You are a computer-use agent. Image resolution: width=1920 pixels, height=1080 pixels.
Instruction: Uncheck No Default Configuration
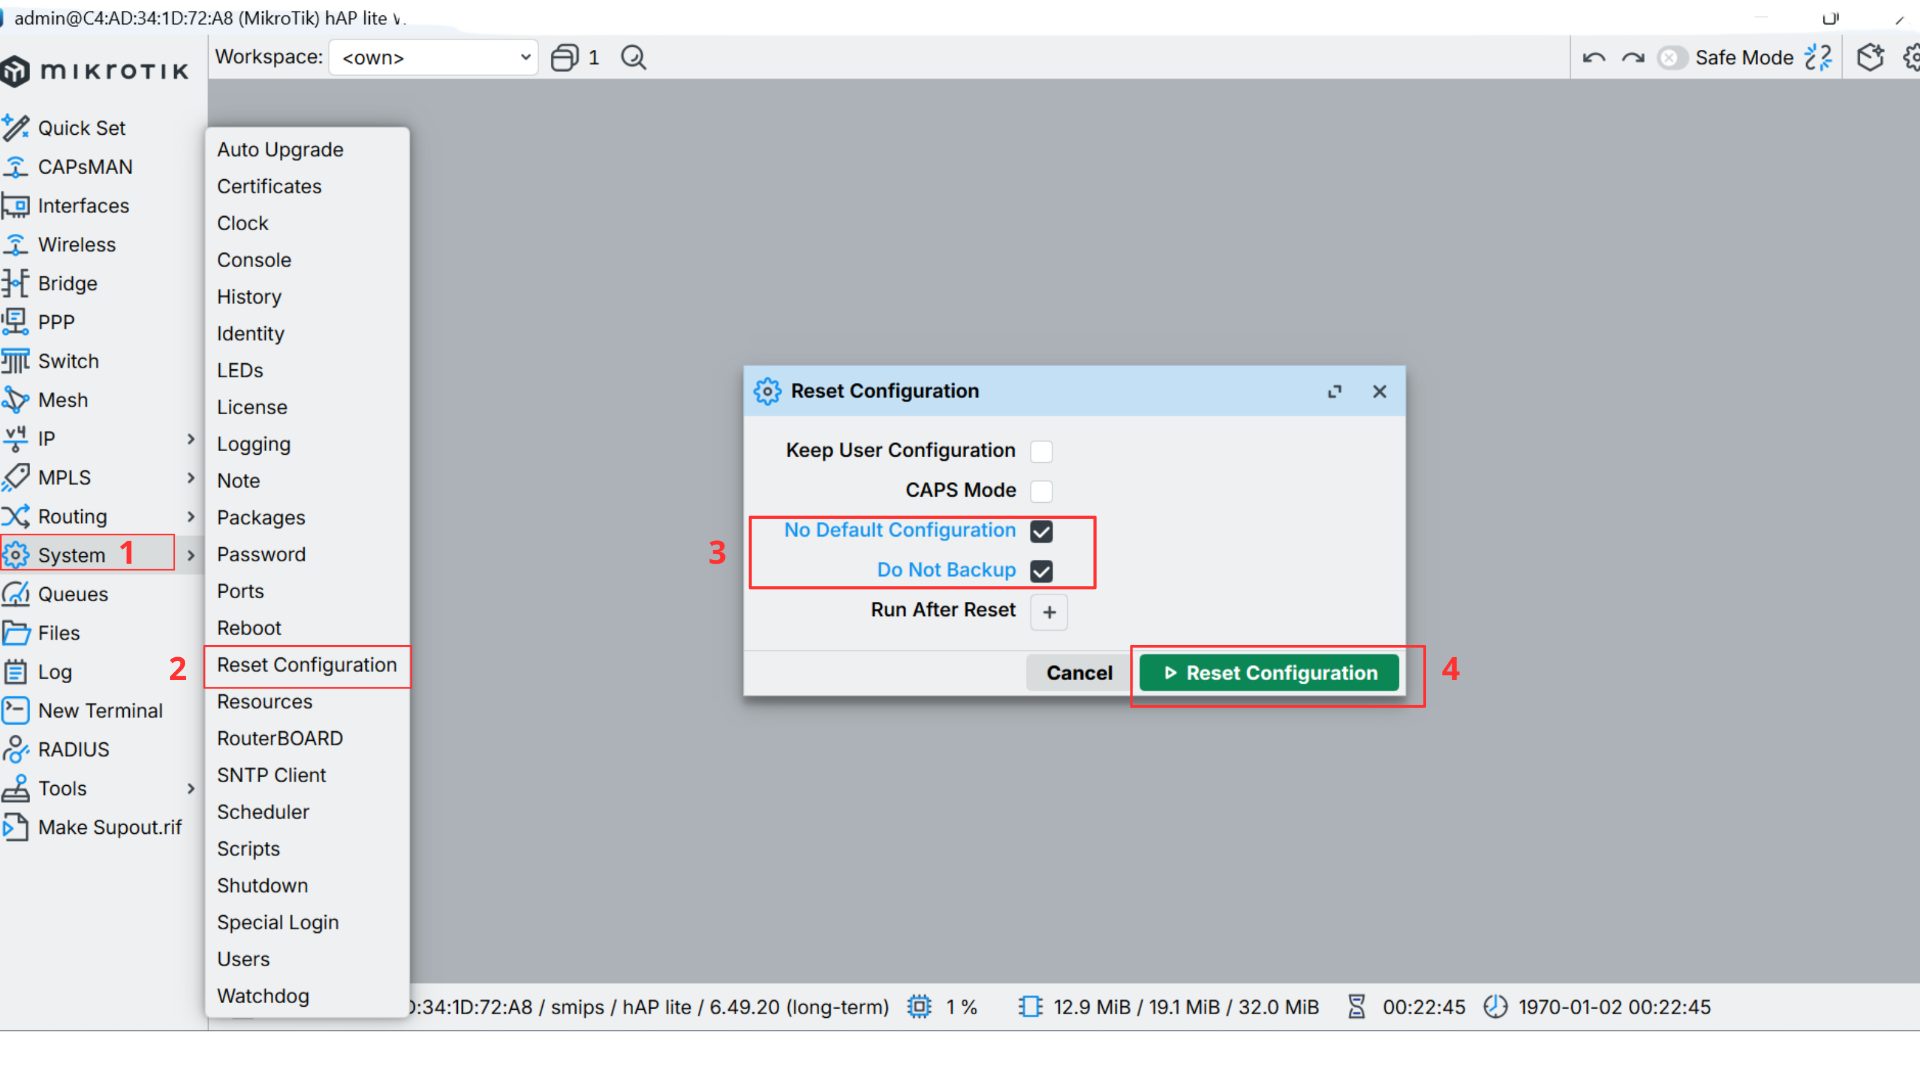tap(1041, 531)
